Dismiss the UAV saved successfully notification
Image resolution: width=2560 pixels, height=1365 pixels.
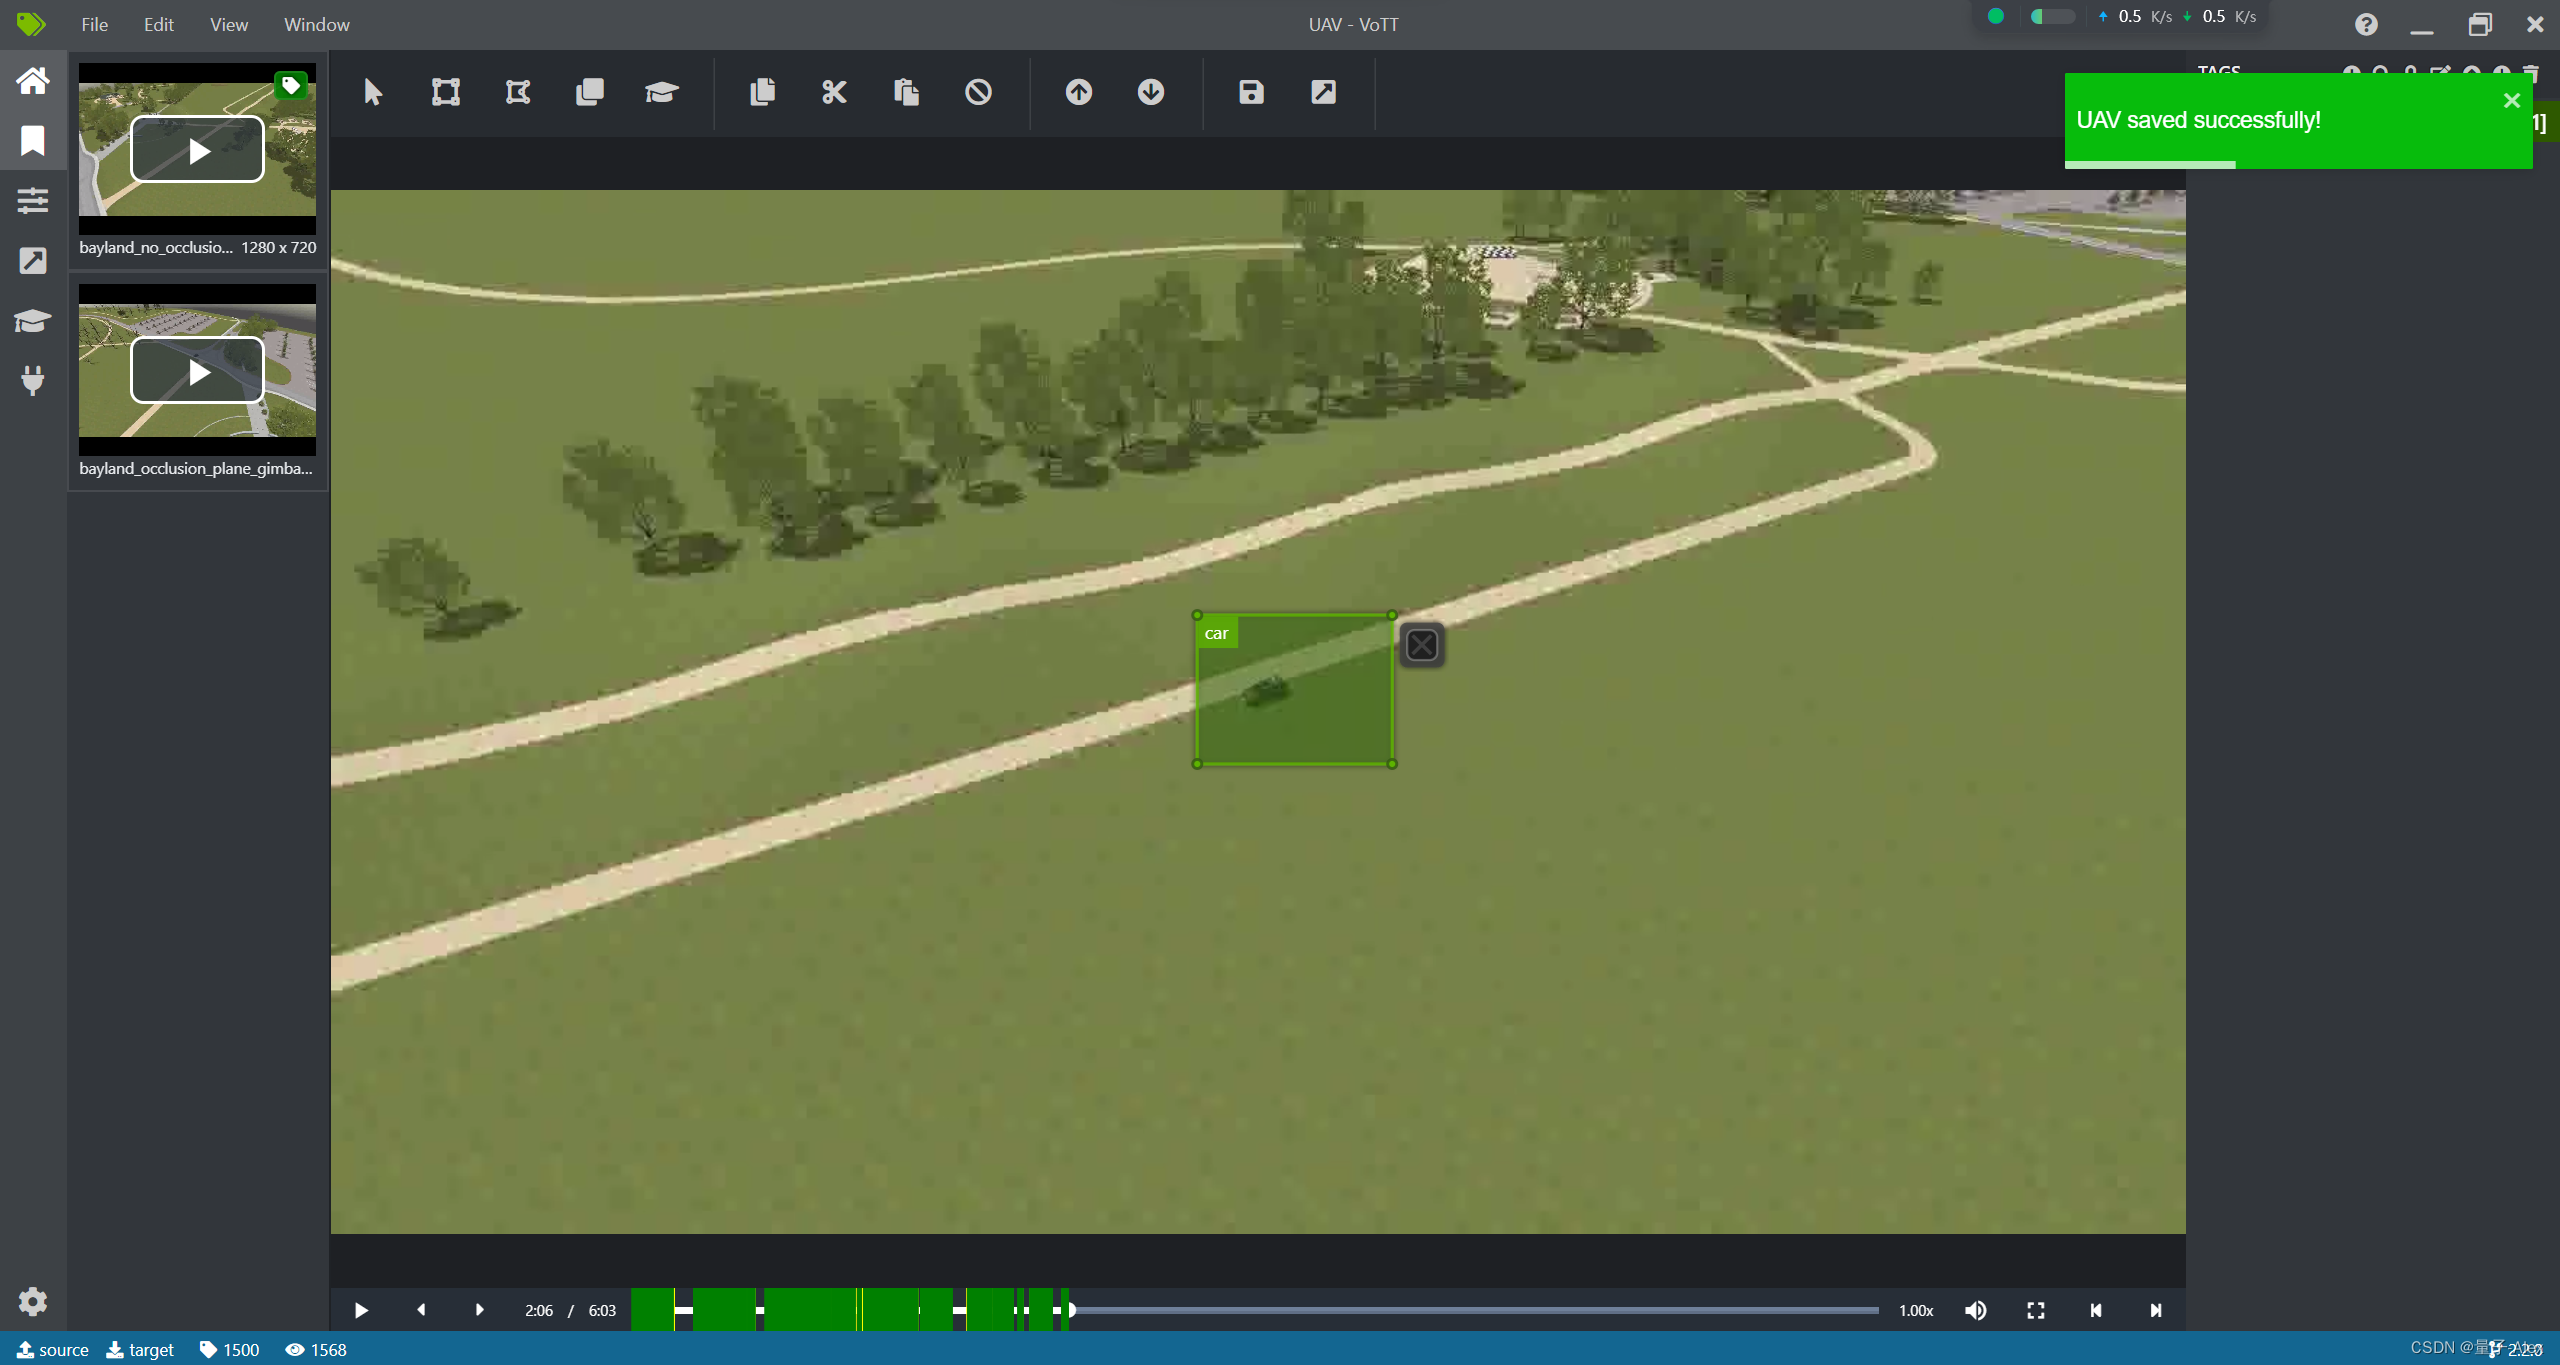click(2511, 100)
